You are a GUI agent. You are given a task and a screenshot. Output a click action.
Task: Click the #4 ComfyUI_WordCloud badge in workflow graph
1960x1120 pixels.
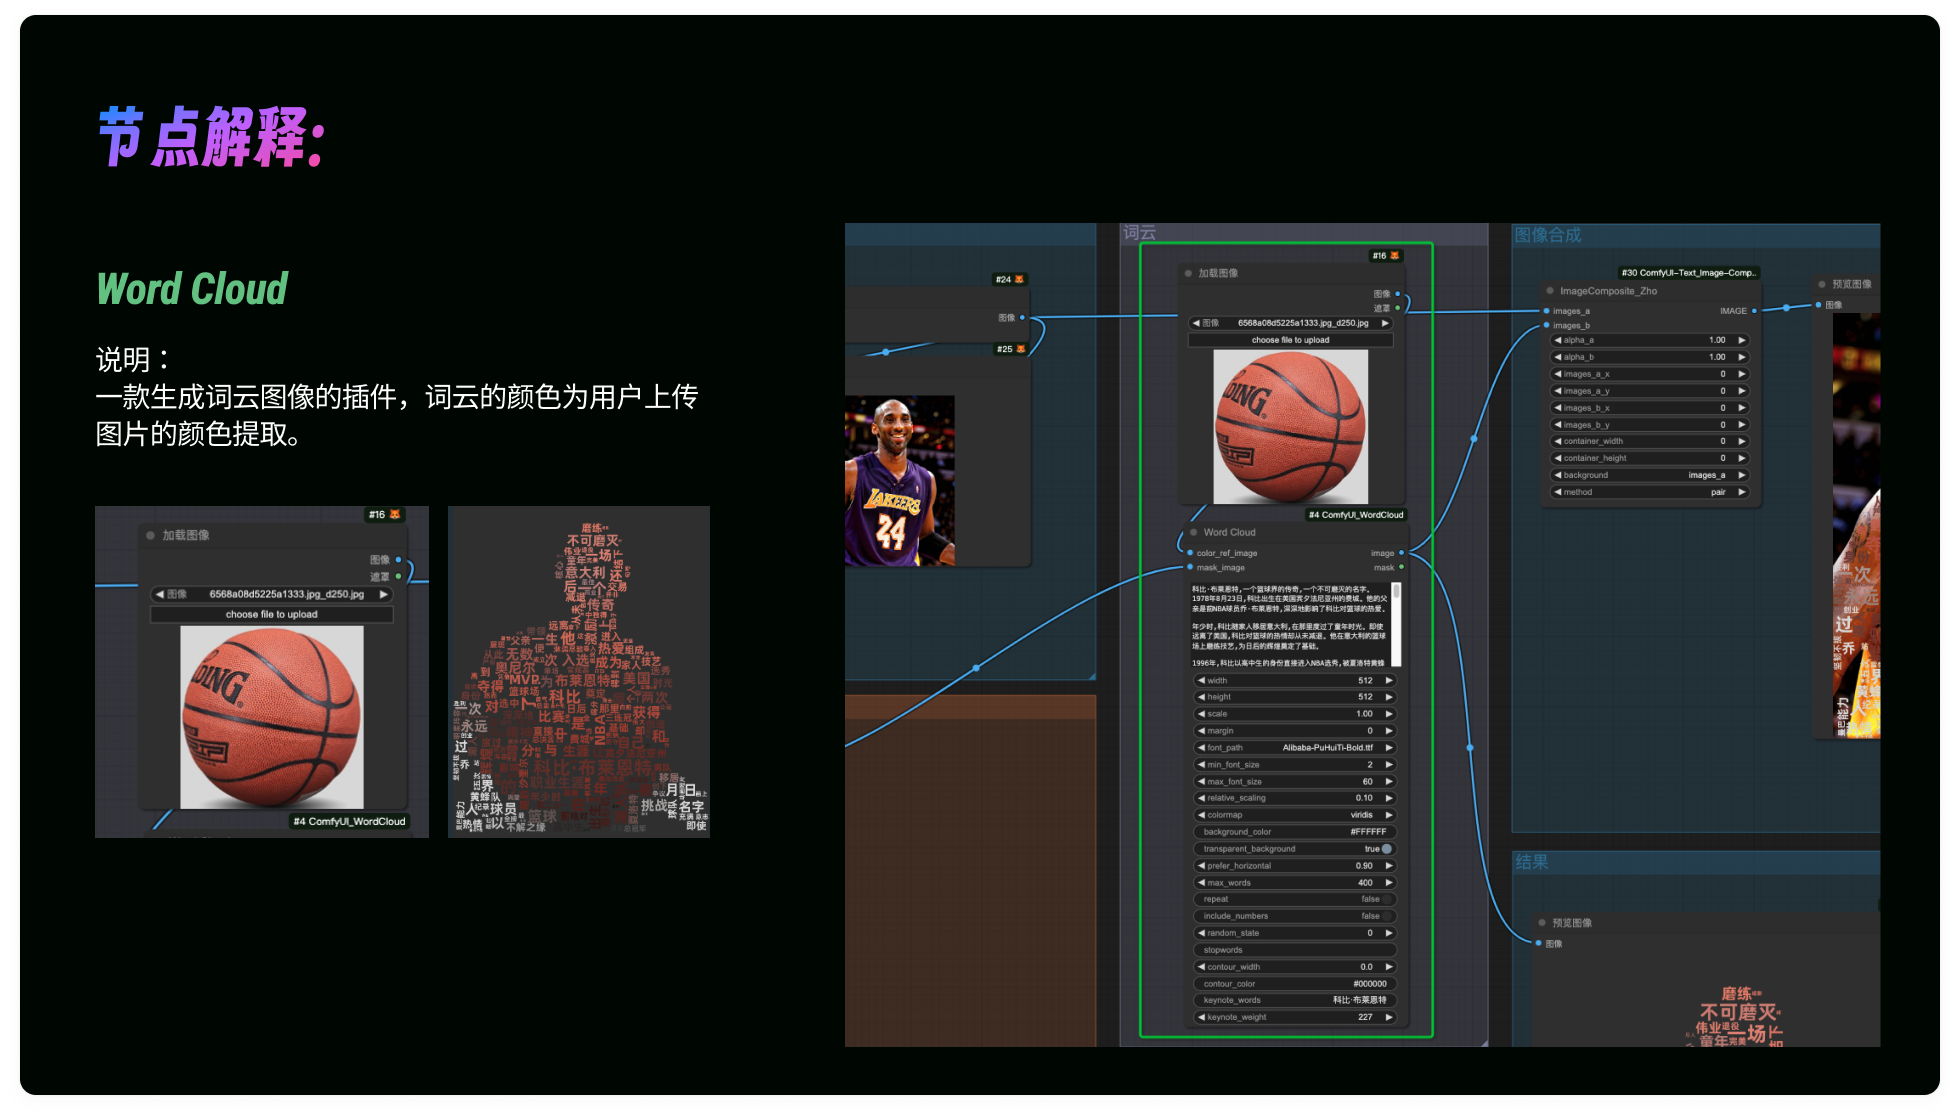pyautogui.click(x=1356, y=515)
